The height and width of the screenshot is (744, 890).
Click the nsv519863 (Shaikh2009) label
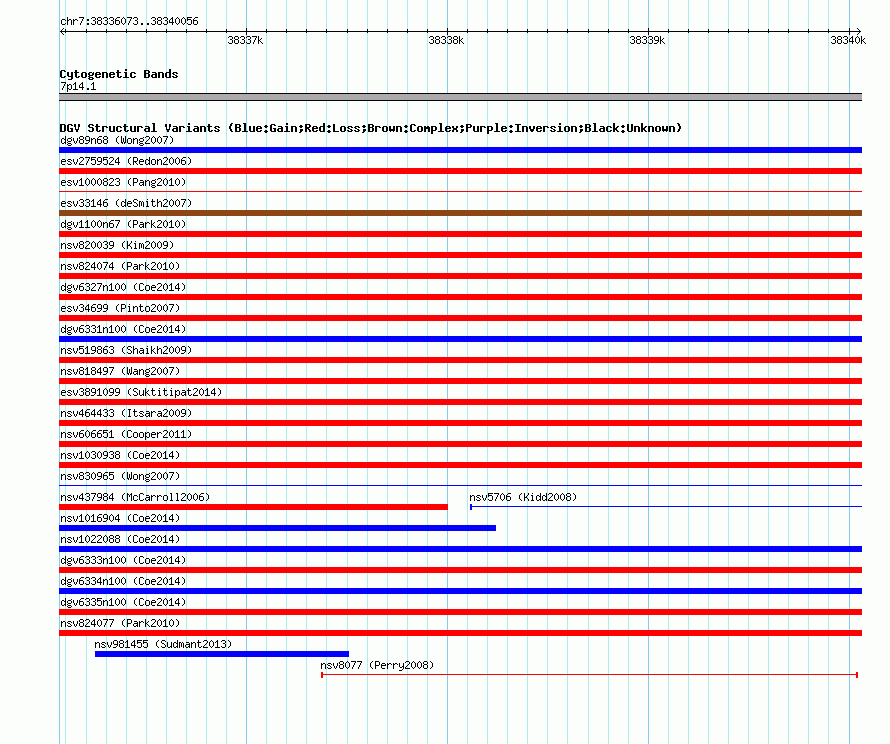coord(126,350)
